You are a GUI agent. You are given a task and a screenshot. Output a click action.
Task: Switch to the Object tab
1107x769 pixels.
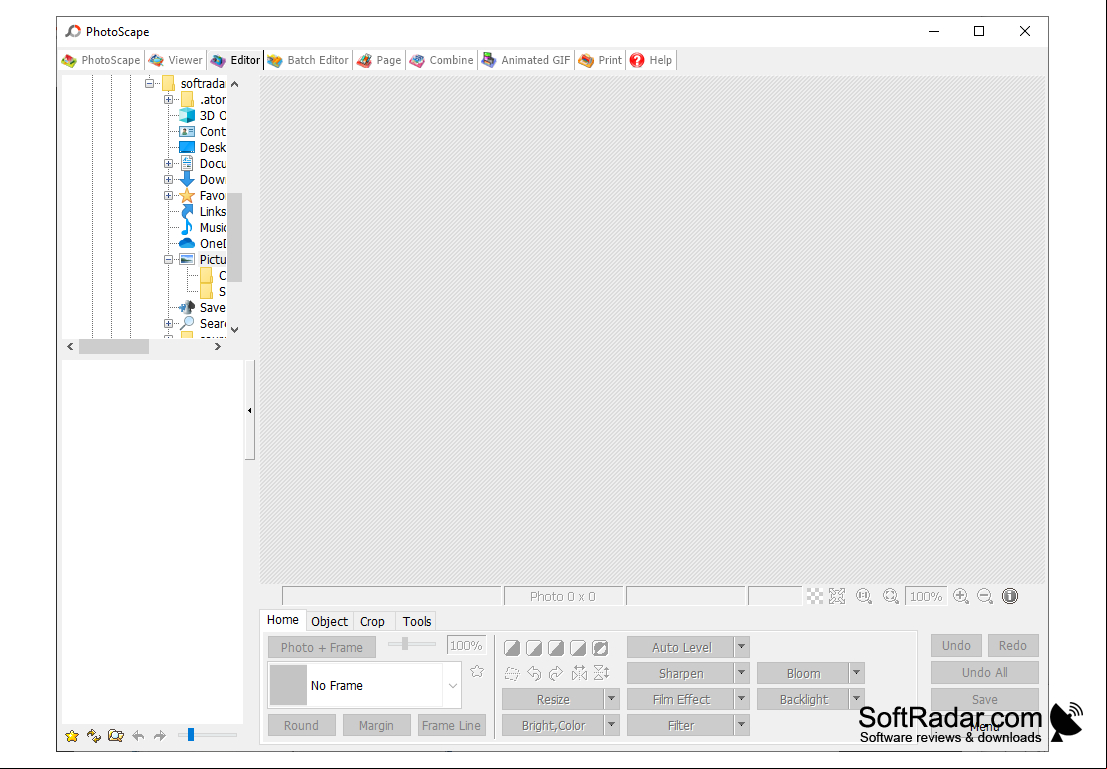[330, 621]
